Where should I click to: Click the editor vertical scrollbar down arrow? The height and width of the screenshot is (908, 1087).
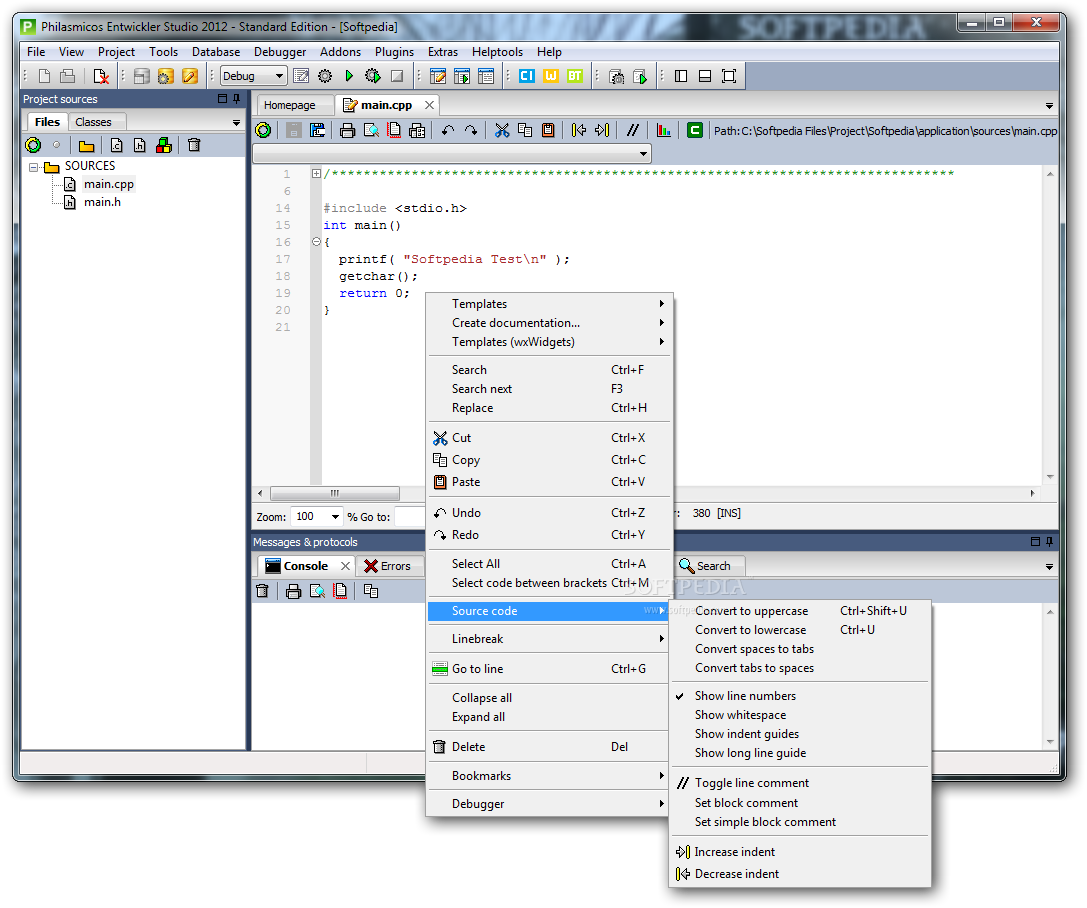(1050, 478)
